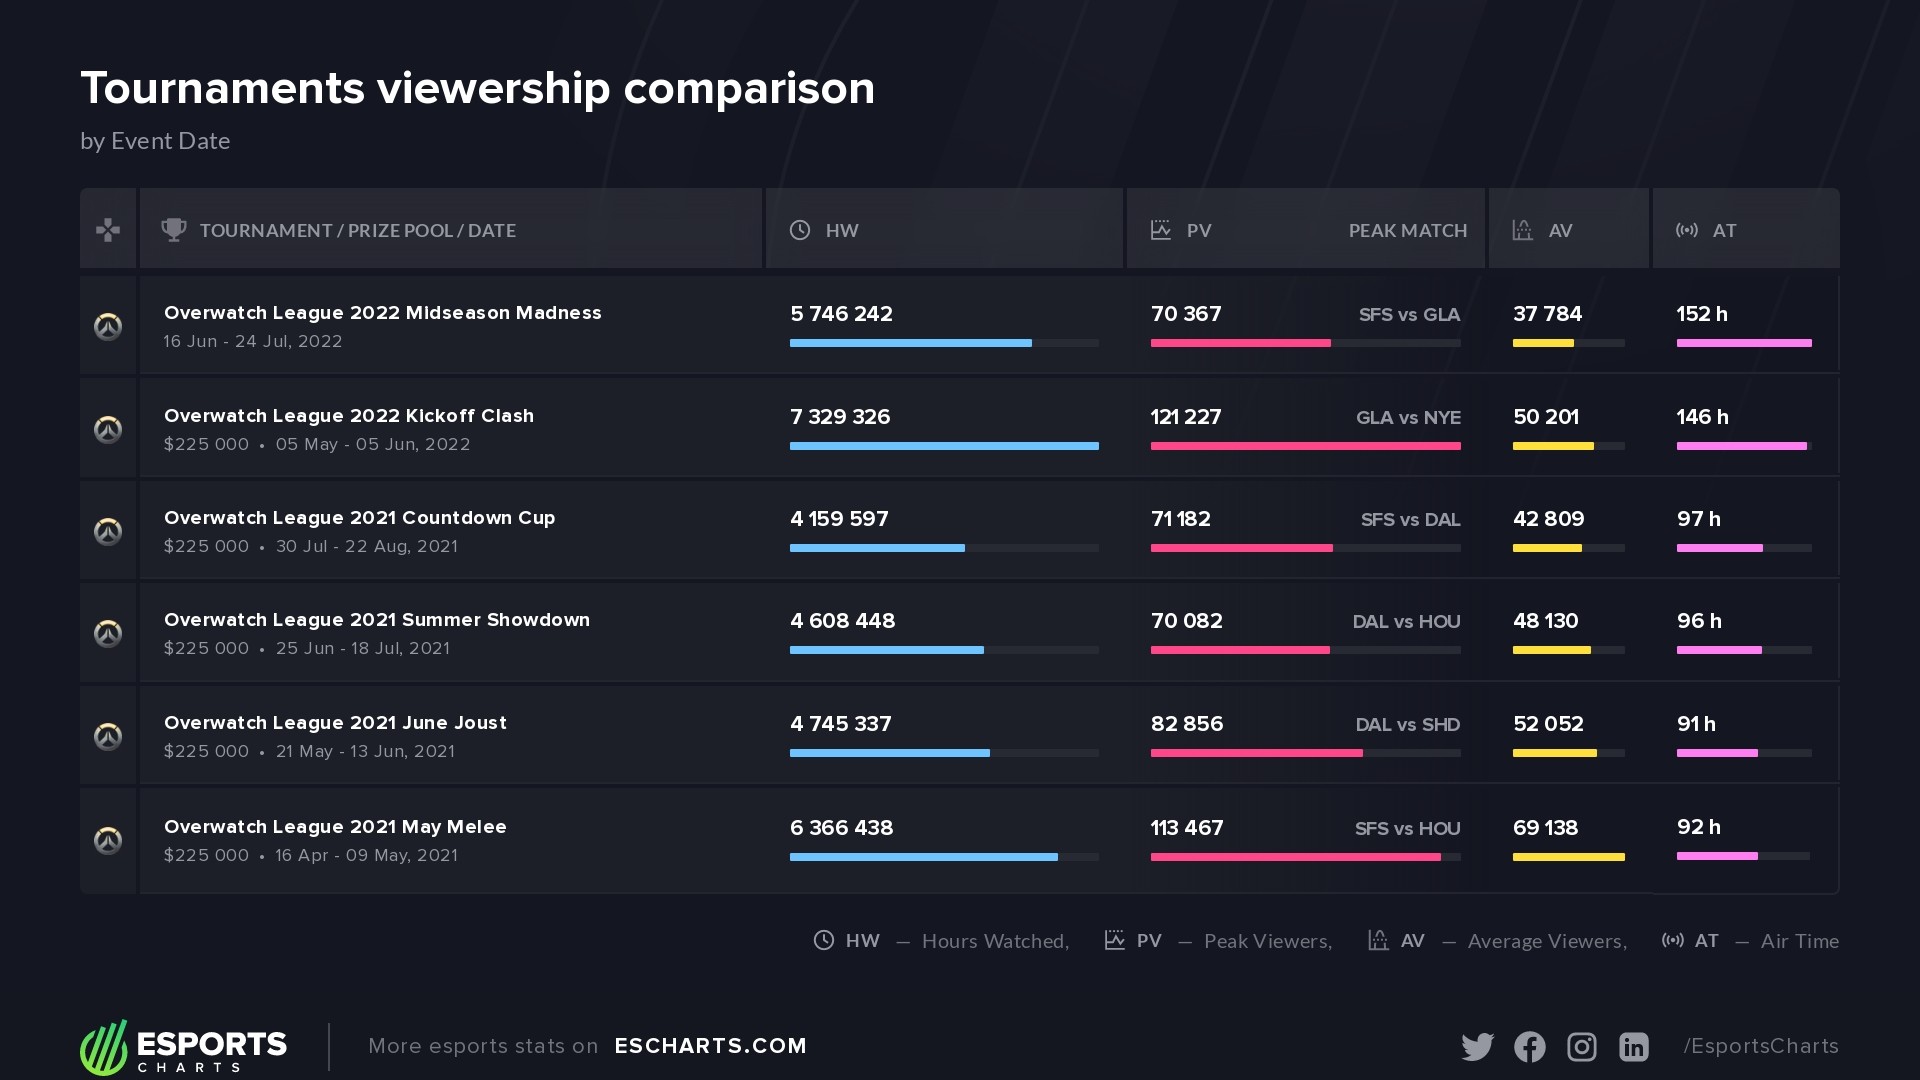Screen dimensions: 1920x1080
Task: Click the Twitter icon in the footer
Action: pyautogui.click(x=1477, y=1046)
